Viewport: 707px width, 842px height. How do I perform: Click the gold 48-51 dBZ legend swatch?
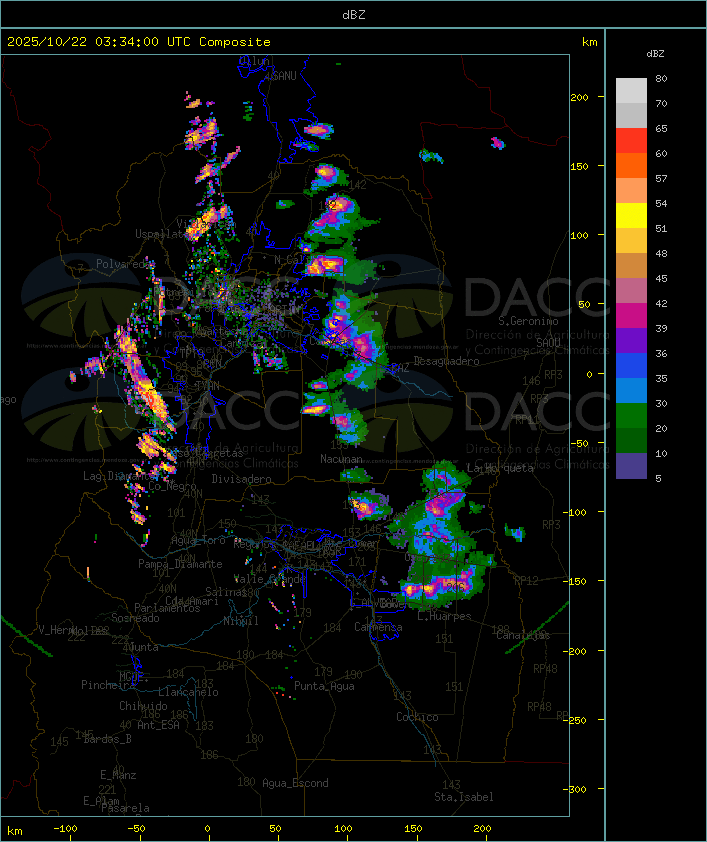coord(631,241)
